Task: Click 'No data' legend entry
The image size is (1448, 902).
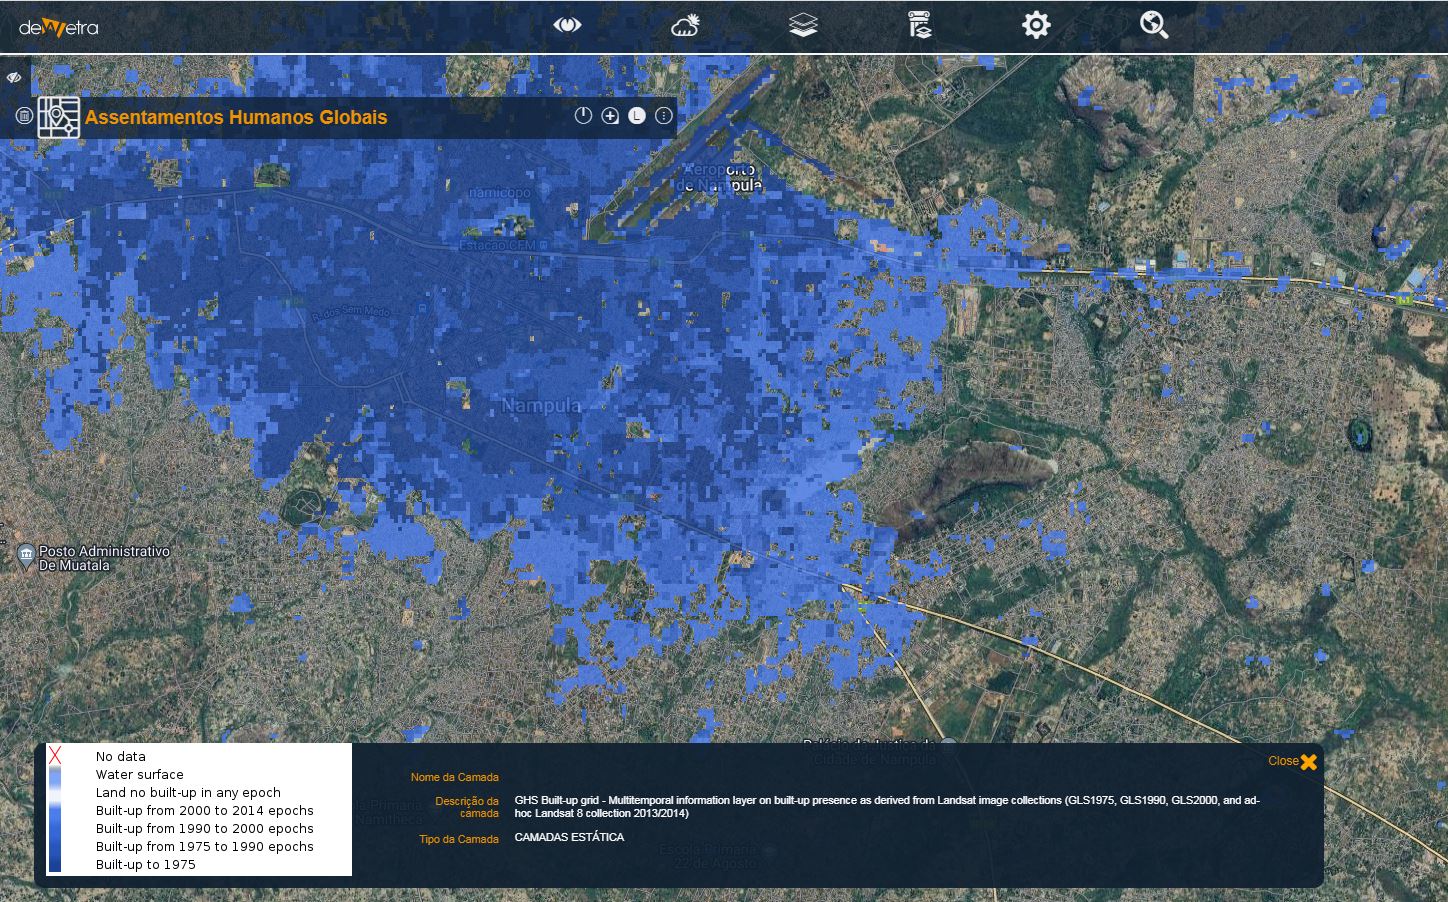Action: pyautogui.click(x=121, y=756)
